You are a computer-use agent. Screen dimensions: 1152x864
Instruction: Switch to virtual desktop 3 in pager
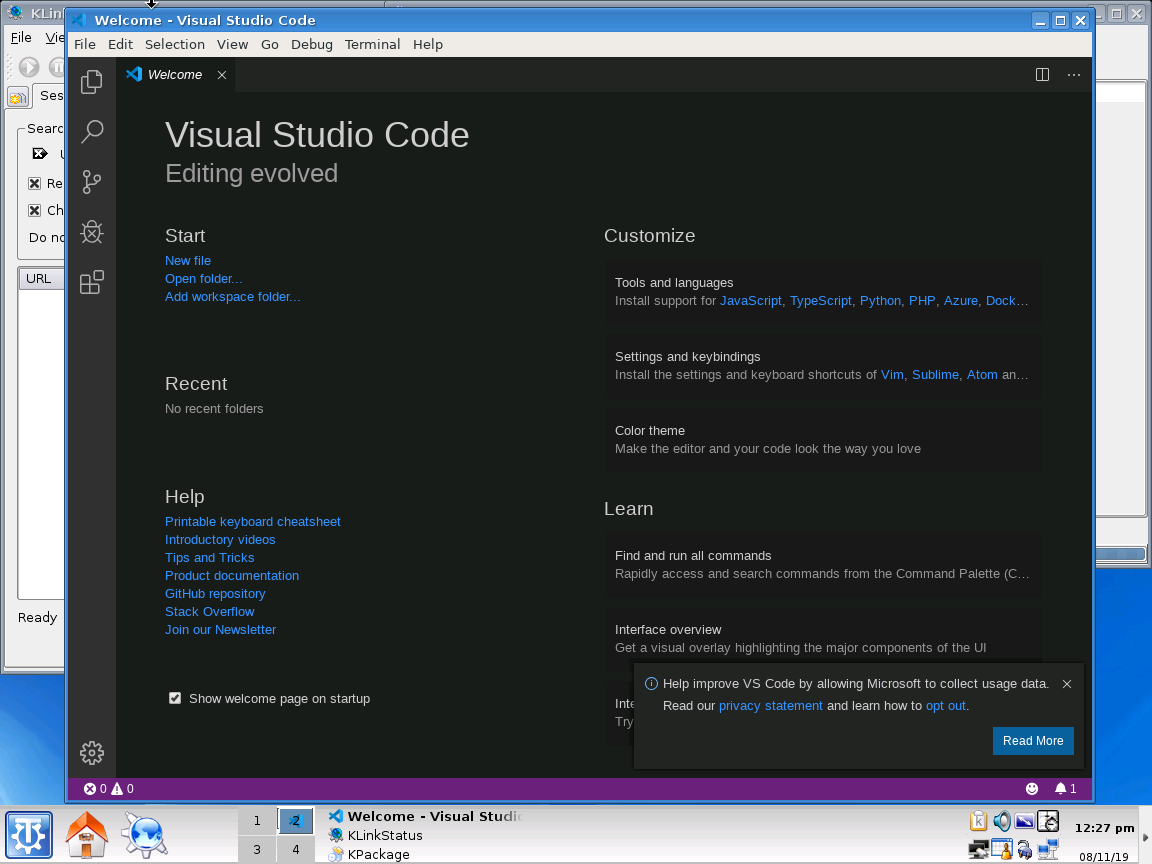(x=257, y=849)
